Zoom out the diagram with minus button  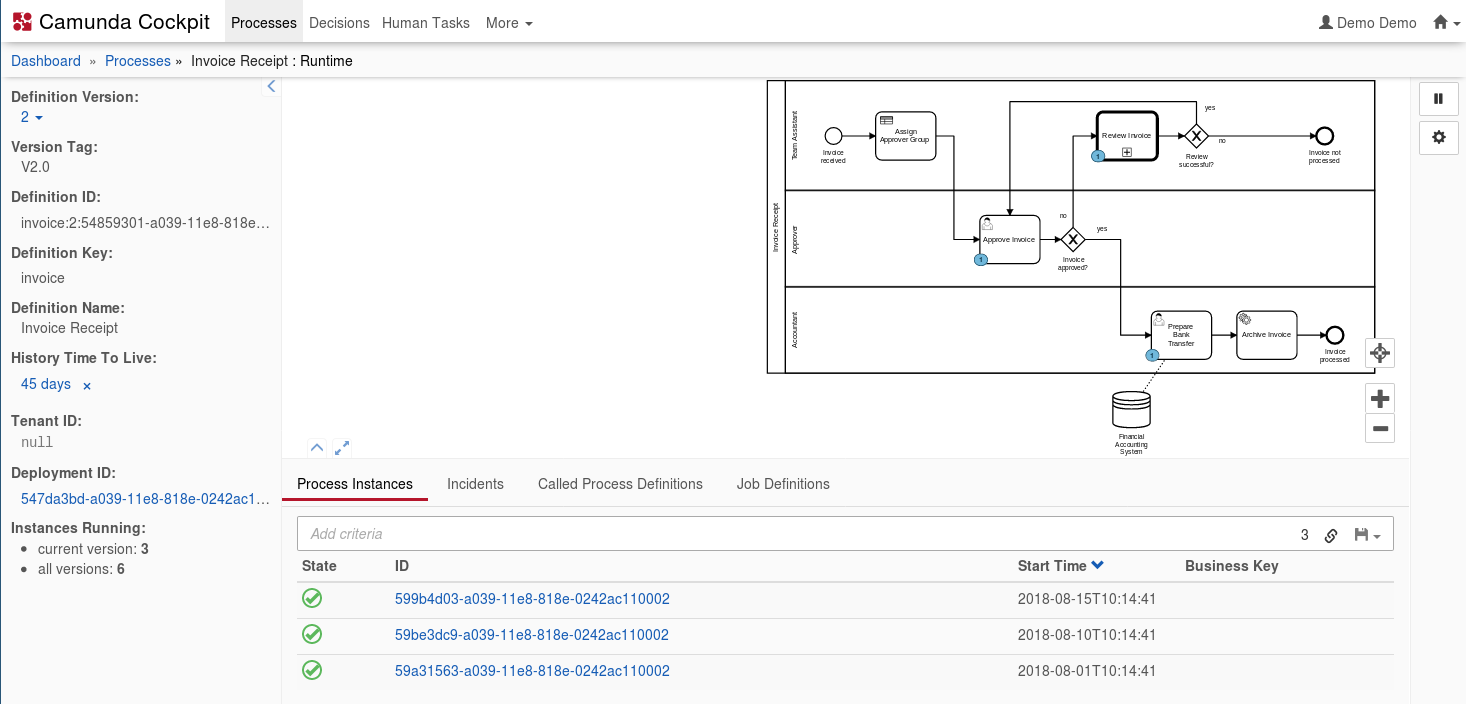1380,429
